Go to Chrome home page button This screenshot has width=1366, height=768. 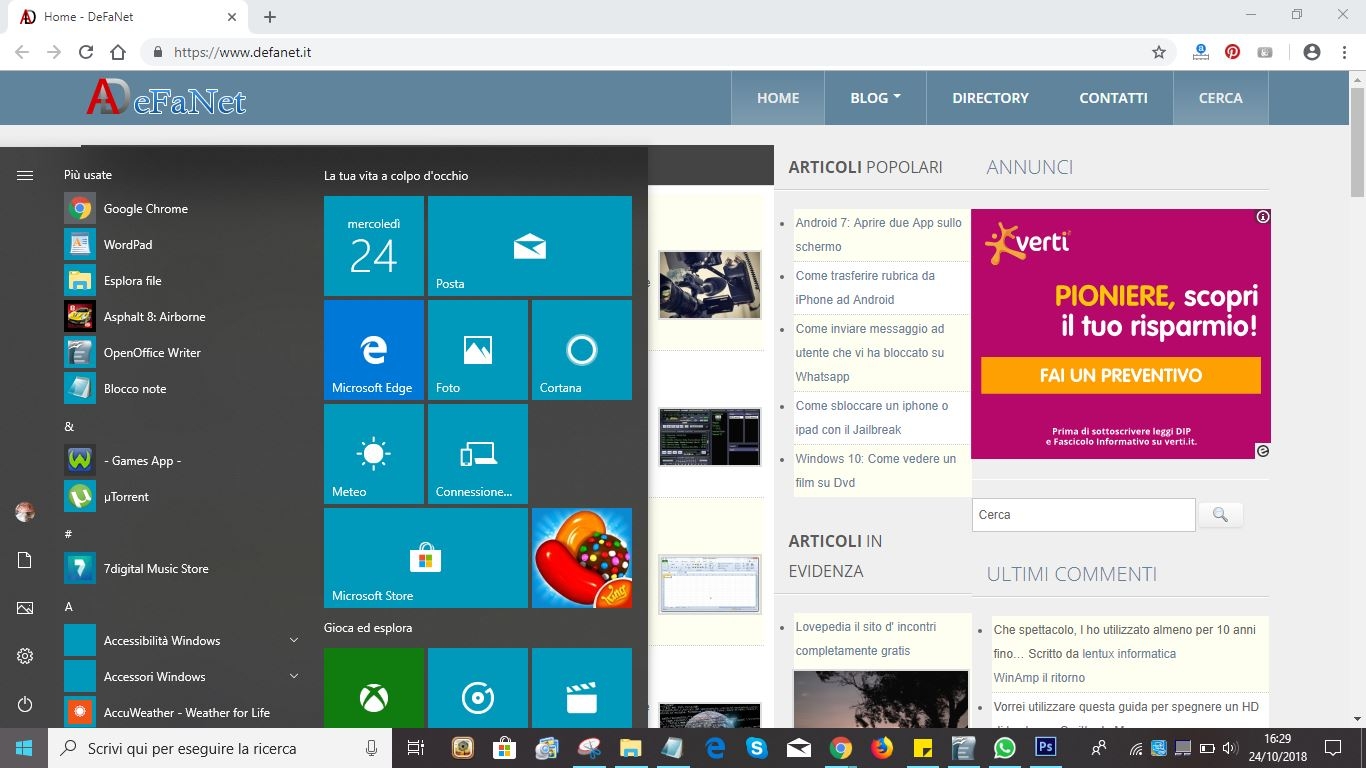click(118, 52)
